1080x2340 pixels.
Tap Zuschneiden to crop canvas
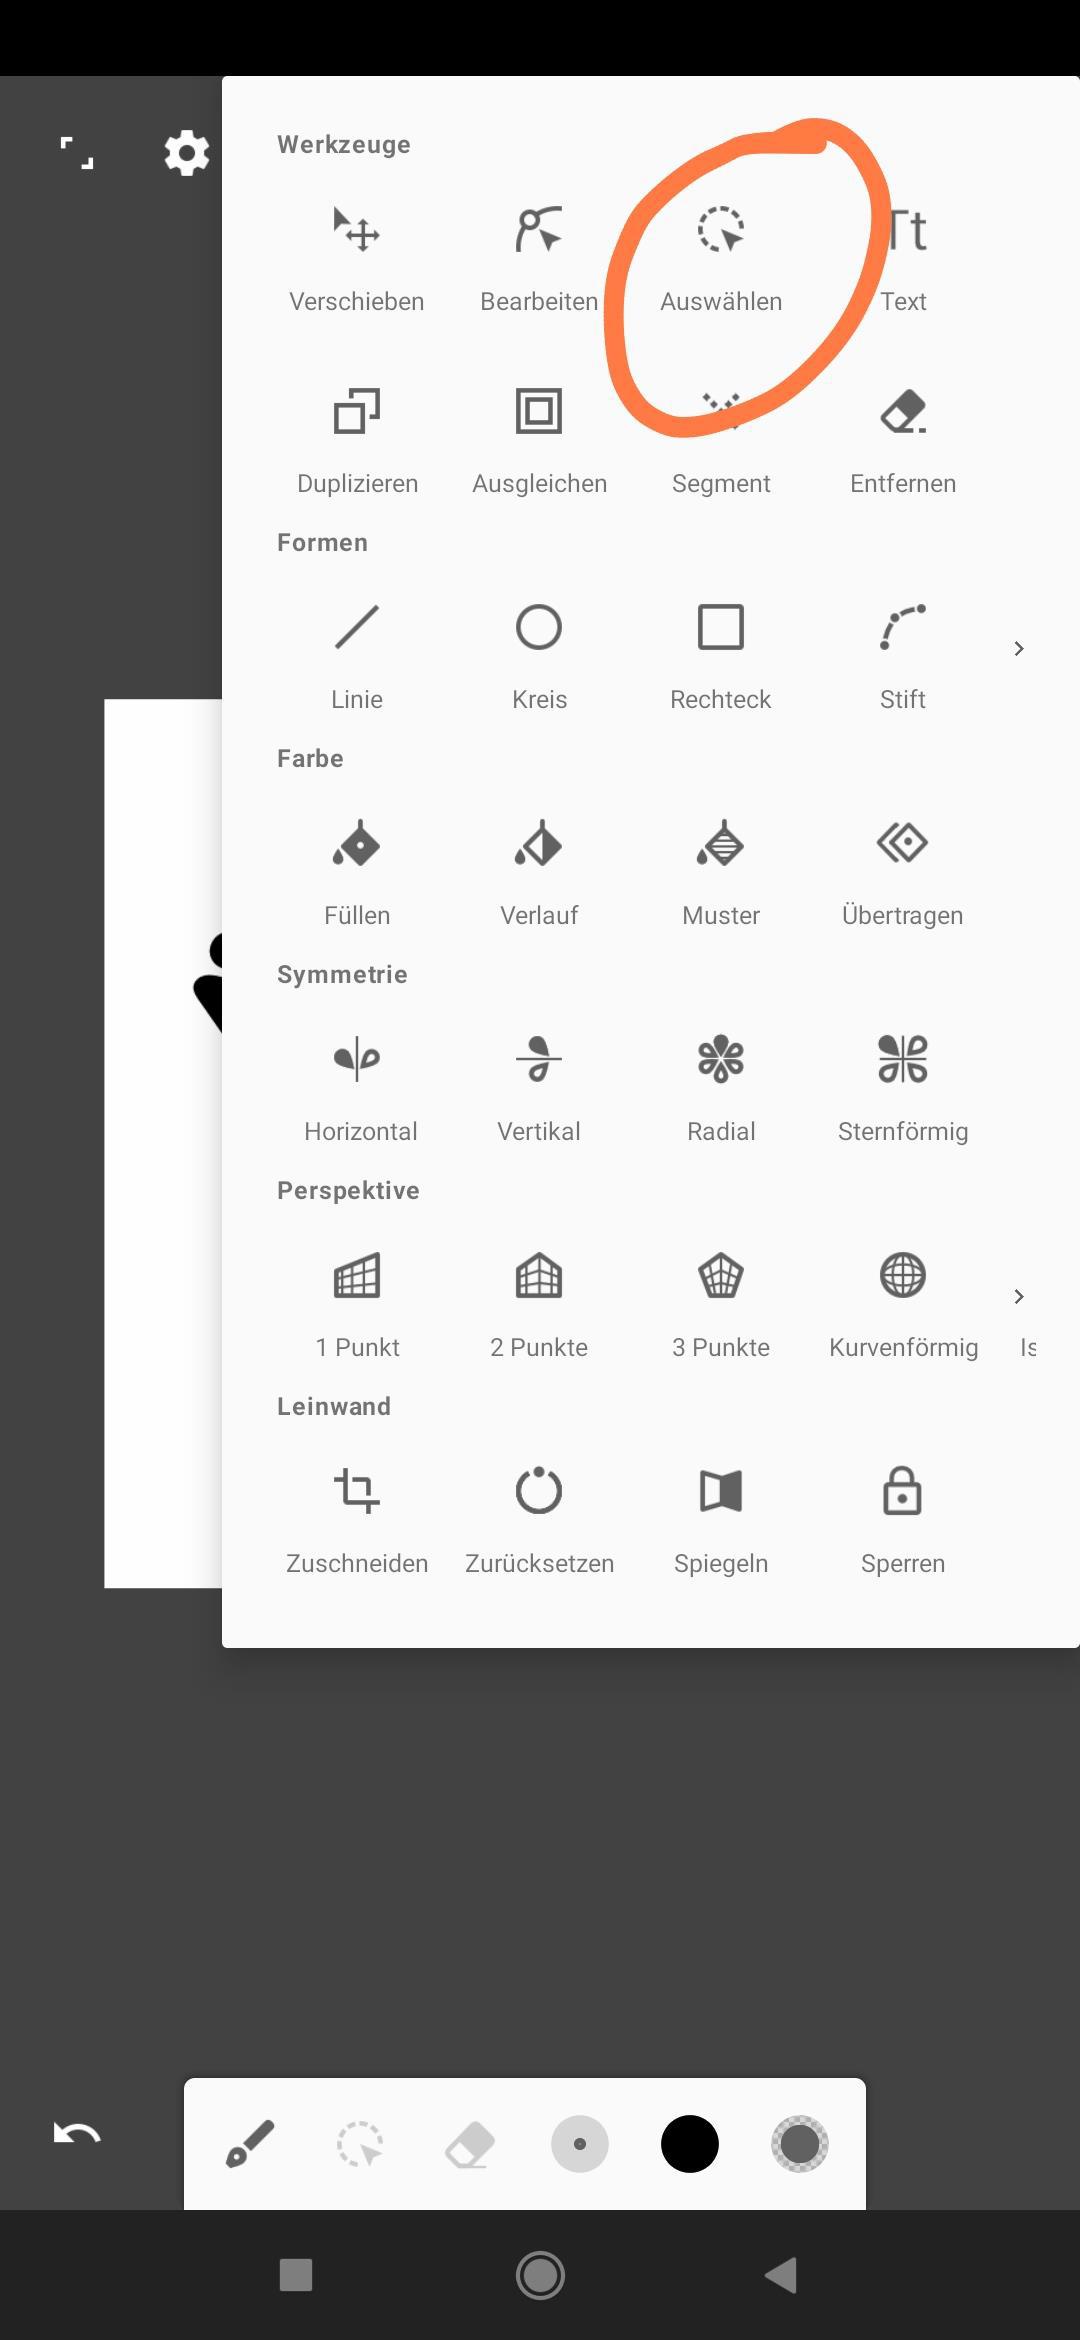tap(357, 1521)
